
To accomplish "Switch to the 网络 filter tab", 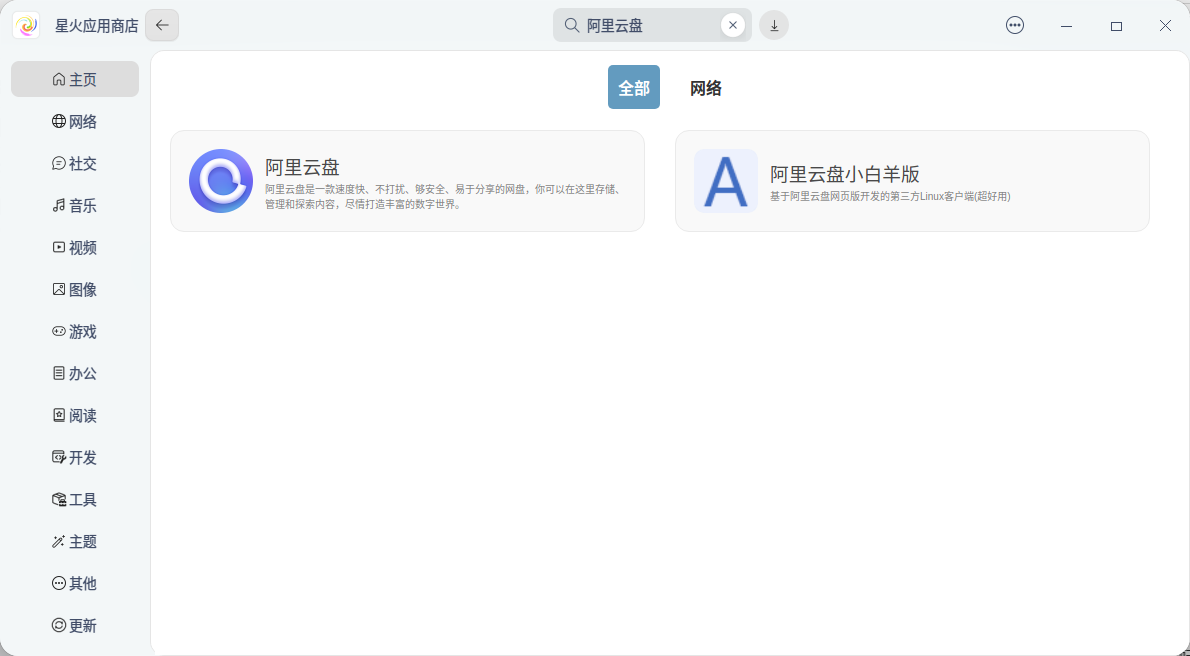I will coord(706,87).
